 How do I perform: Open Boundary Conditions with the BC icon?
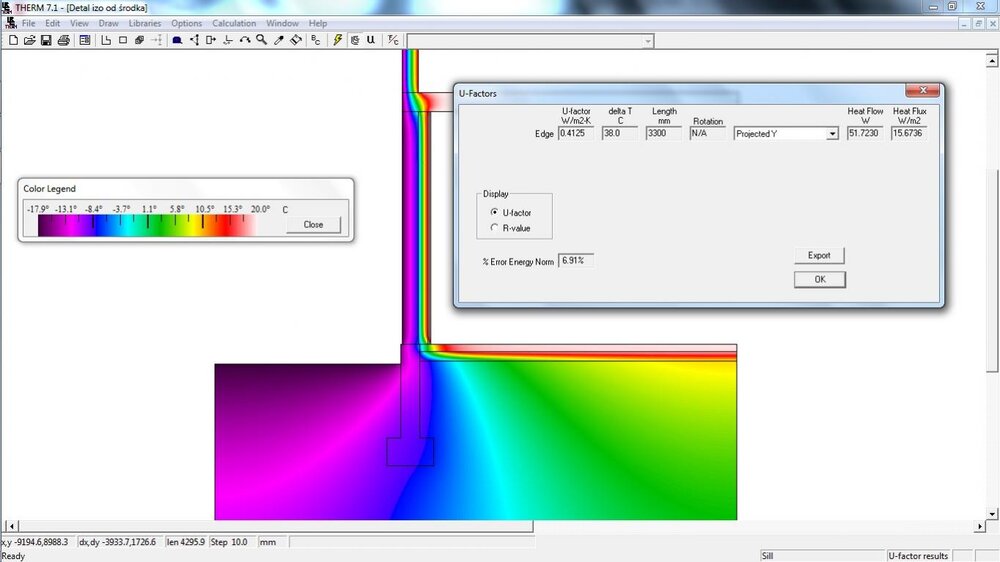(316, 40)
